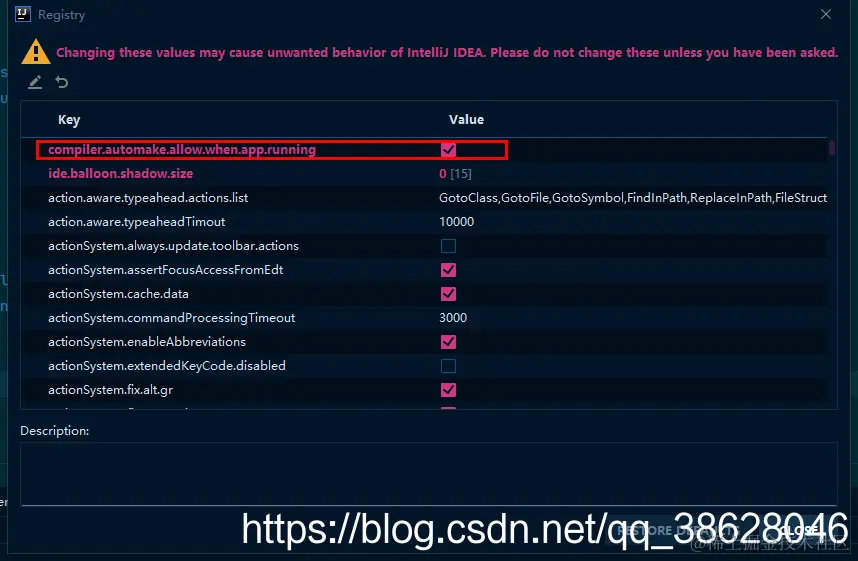
Task: Click the IntelliJ IDEA logo in title bar
Action: 22,14
